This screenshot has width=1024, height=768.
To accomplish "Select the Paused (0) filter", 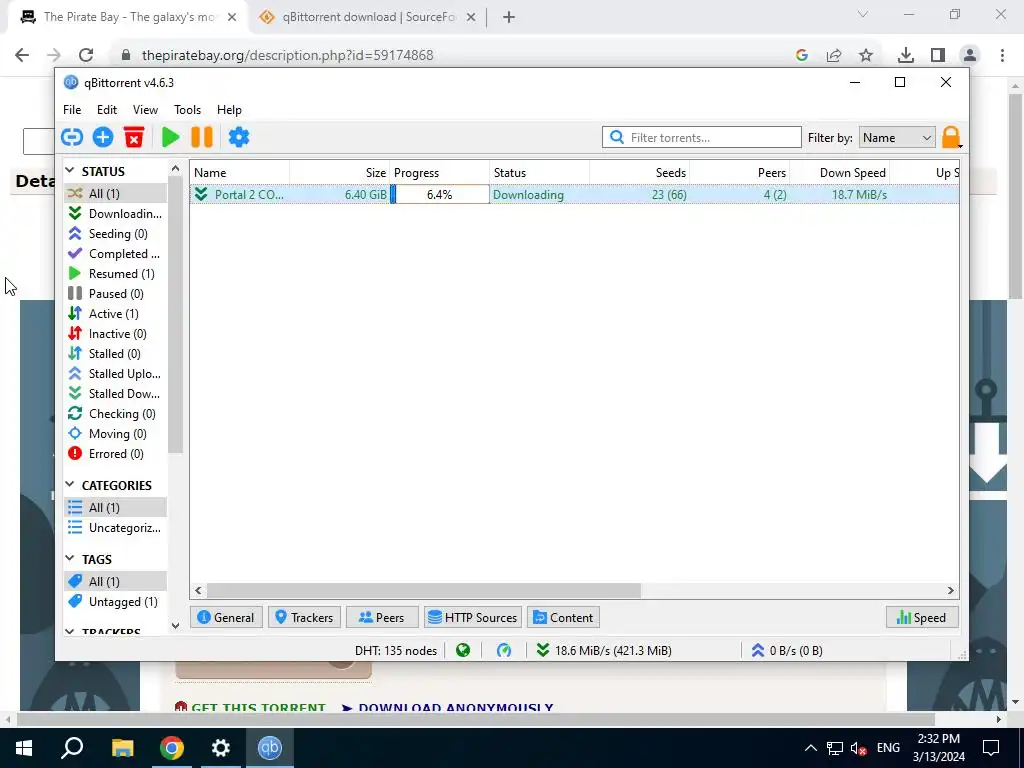I will 115,294.
